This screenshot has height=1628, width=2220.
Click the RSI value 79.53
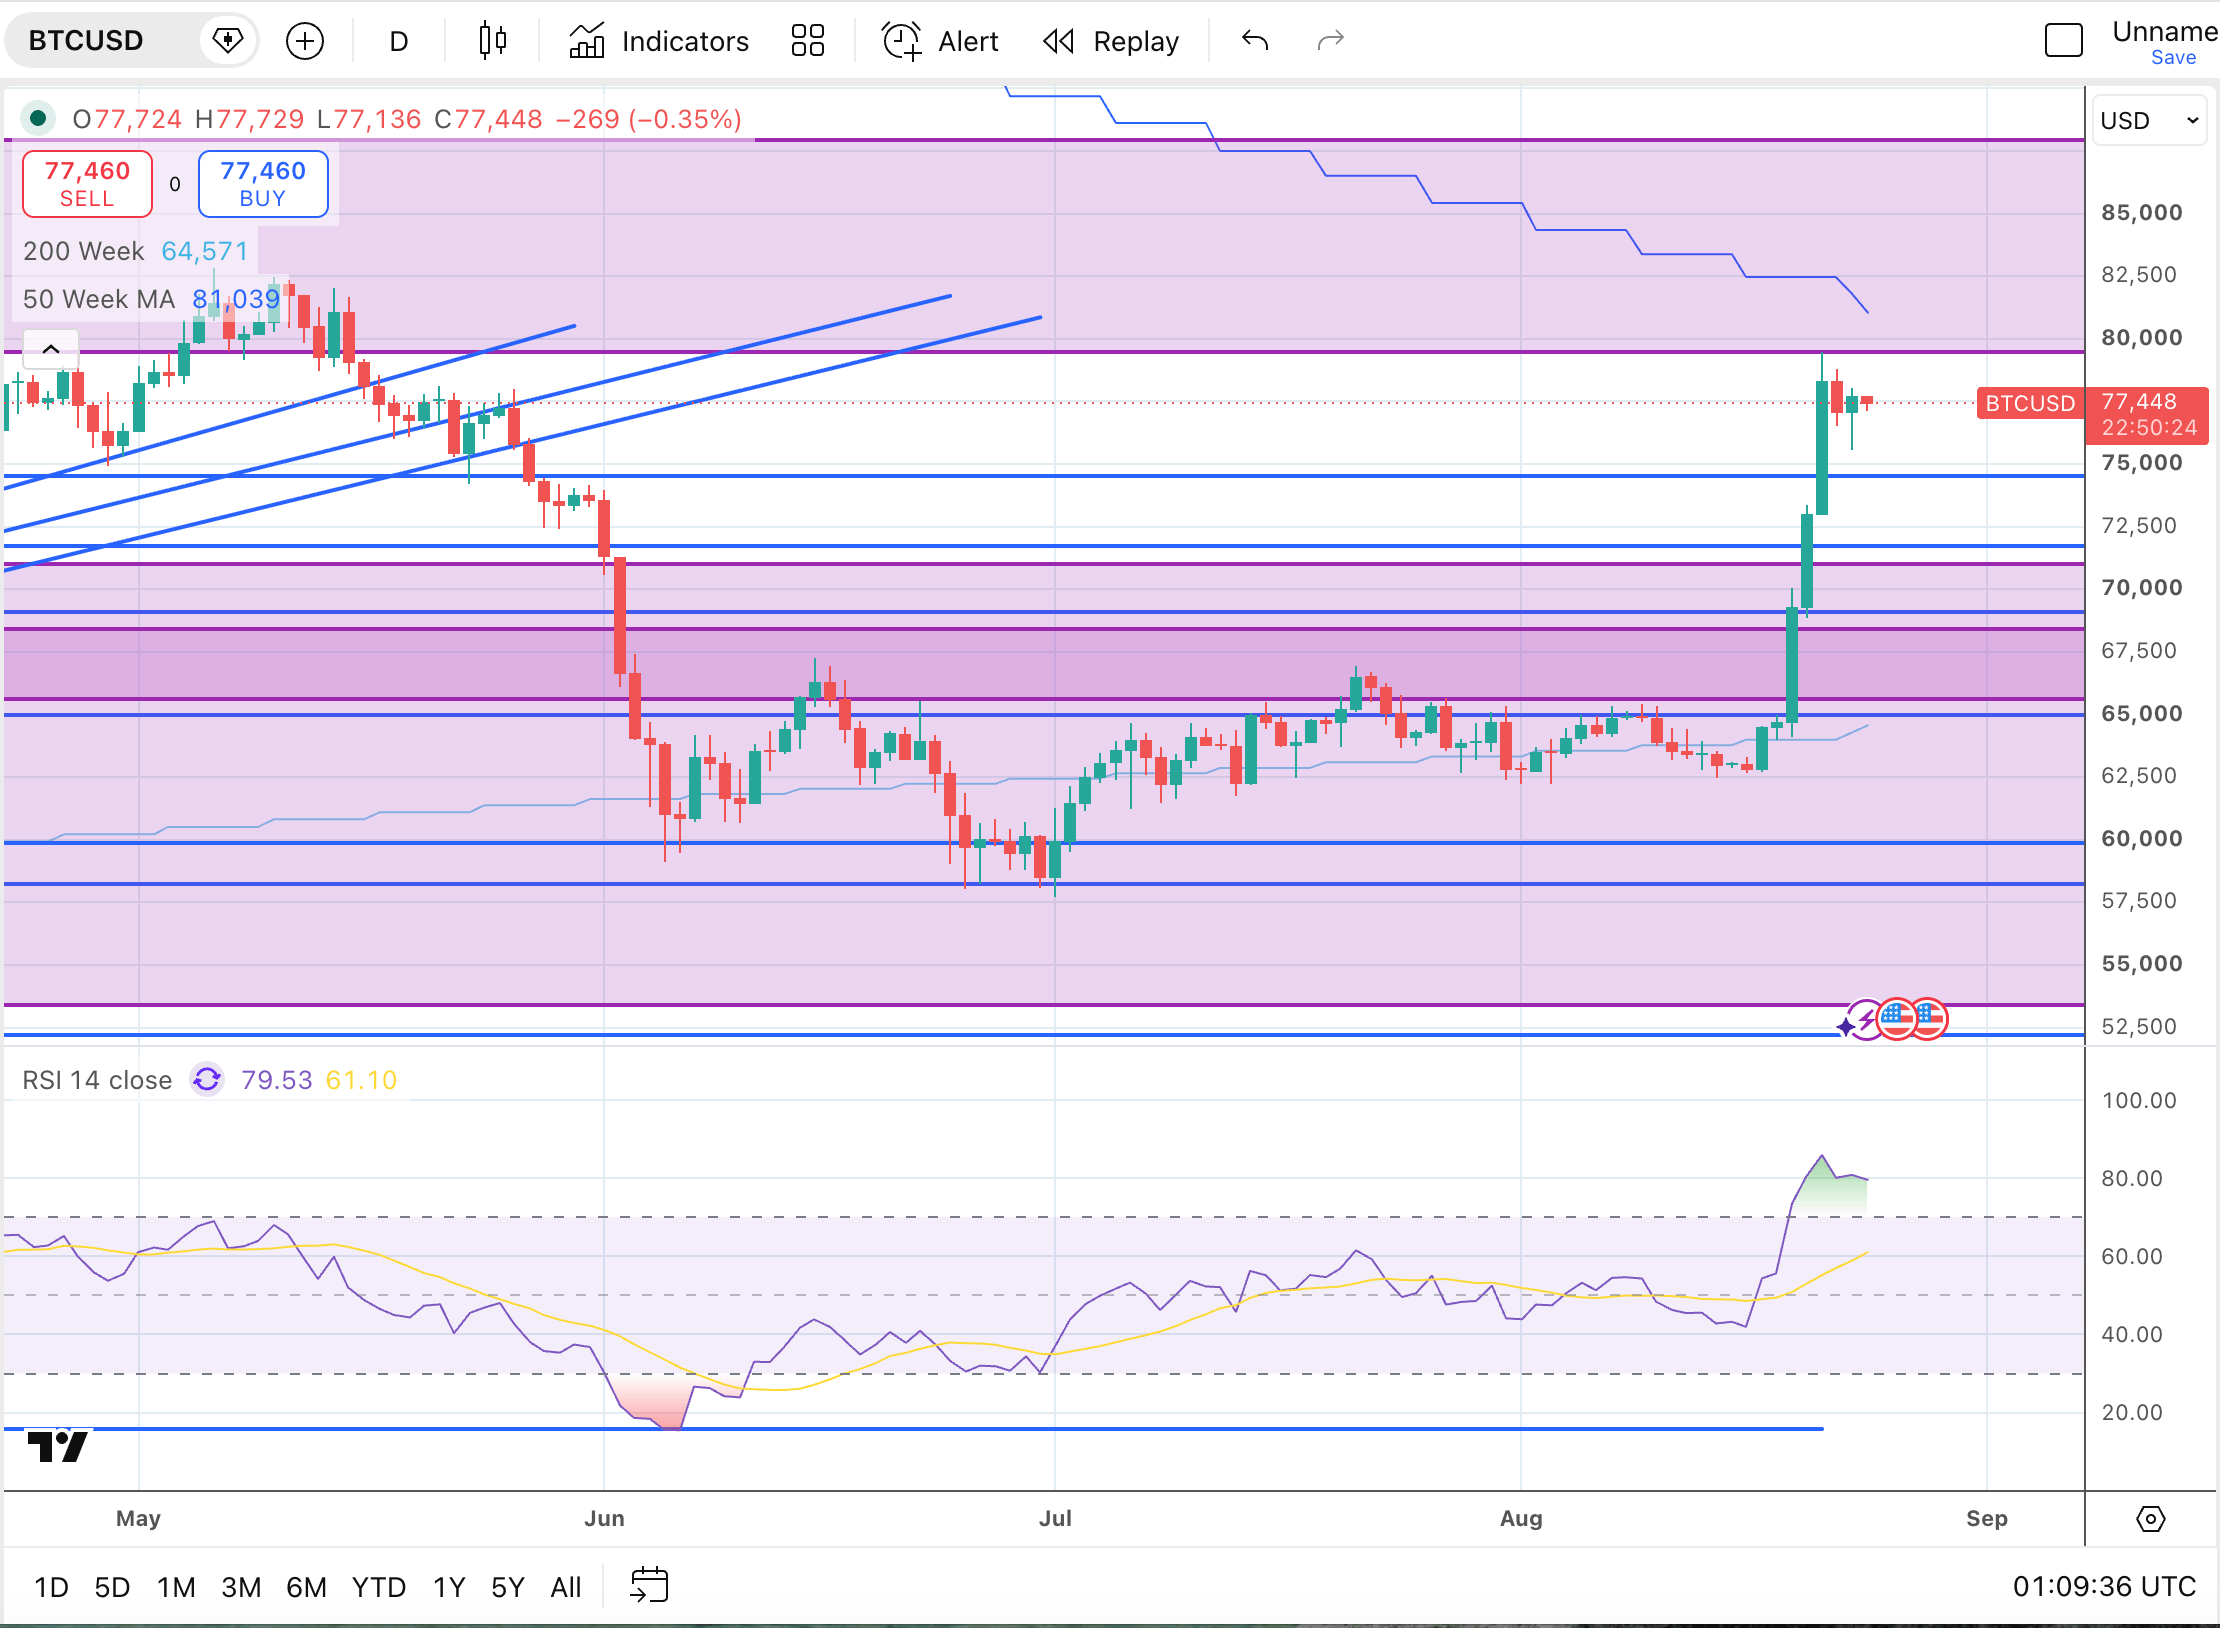(277, 1080)
